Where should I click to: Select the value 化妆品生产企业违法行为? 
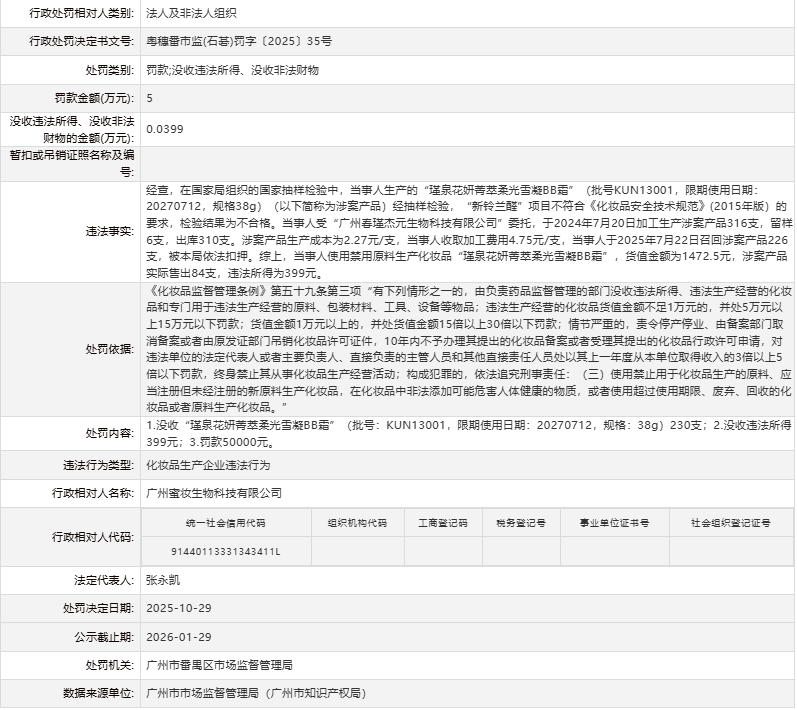pos(208,466)
